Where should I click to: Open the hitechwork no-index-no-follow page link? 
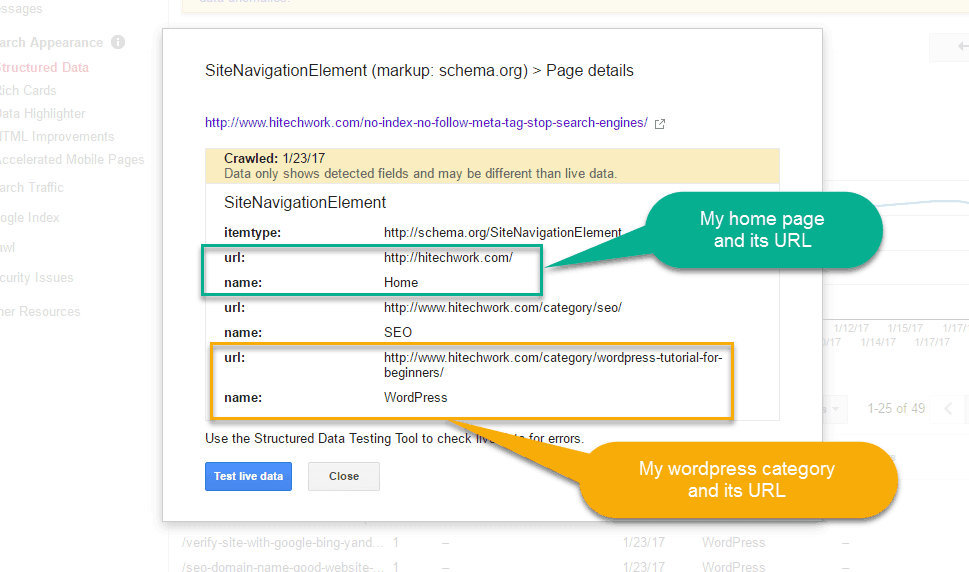(426, 123)
